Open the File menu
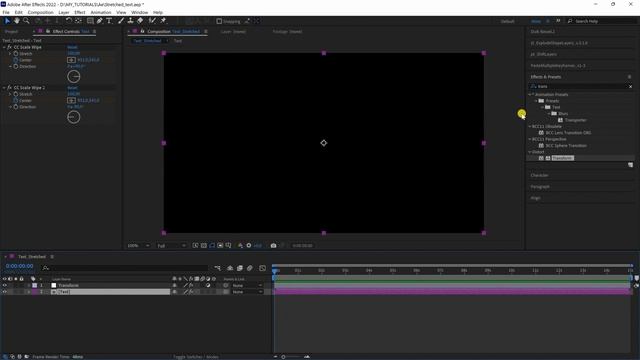Screen dimensions: 640x360 click(6, 12)
